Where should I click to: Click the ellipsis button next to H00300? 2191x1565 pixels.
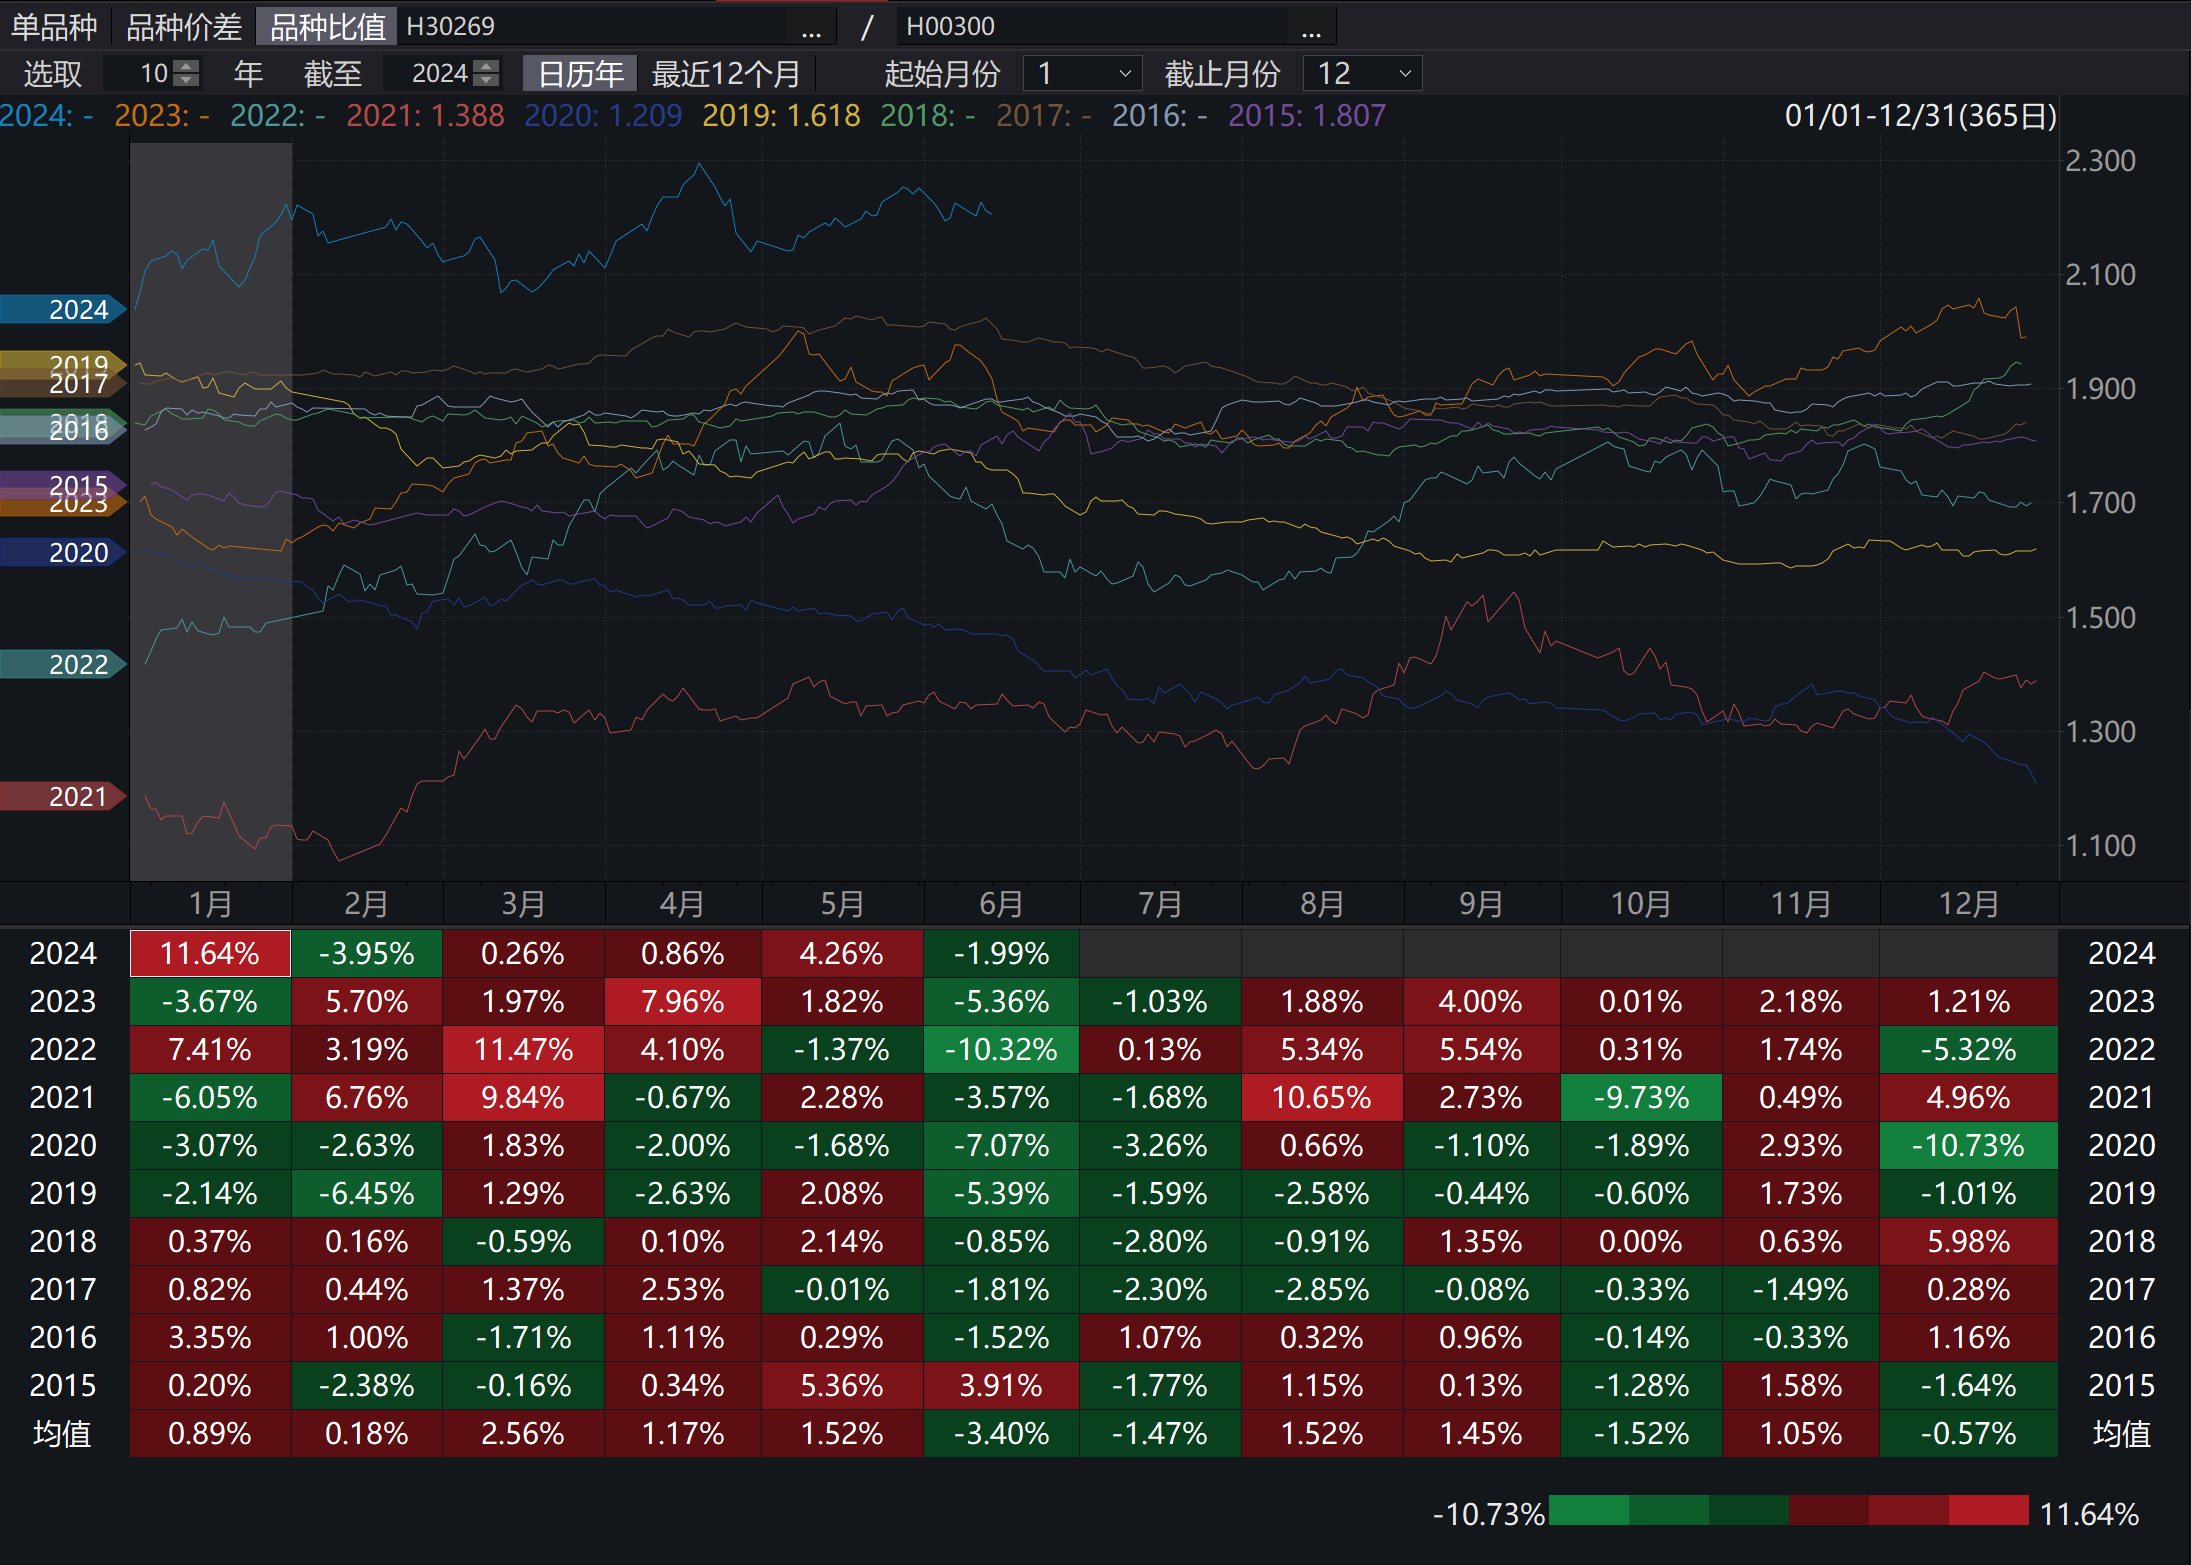(1311, 28)
